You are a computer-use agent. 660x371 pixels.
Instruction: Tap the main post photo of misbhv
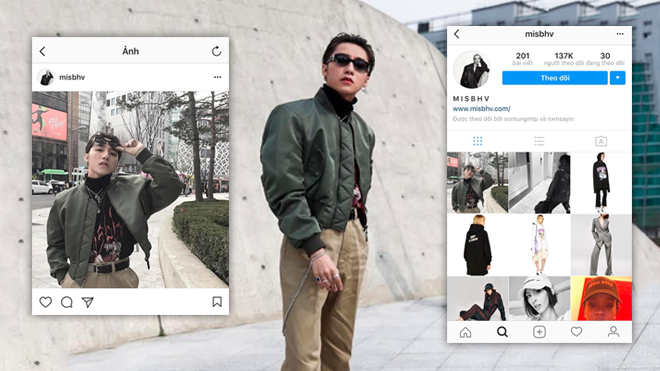130,190
